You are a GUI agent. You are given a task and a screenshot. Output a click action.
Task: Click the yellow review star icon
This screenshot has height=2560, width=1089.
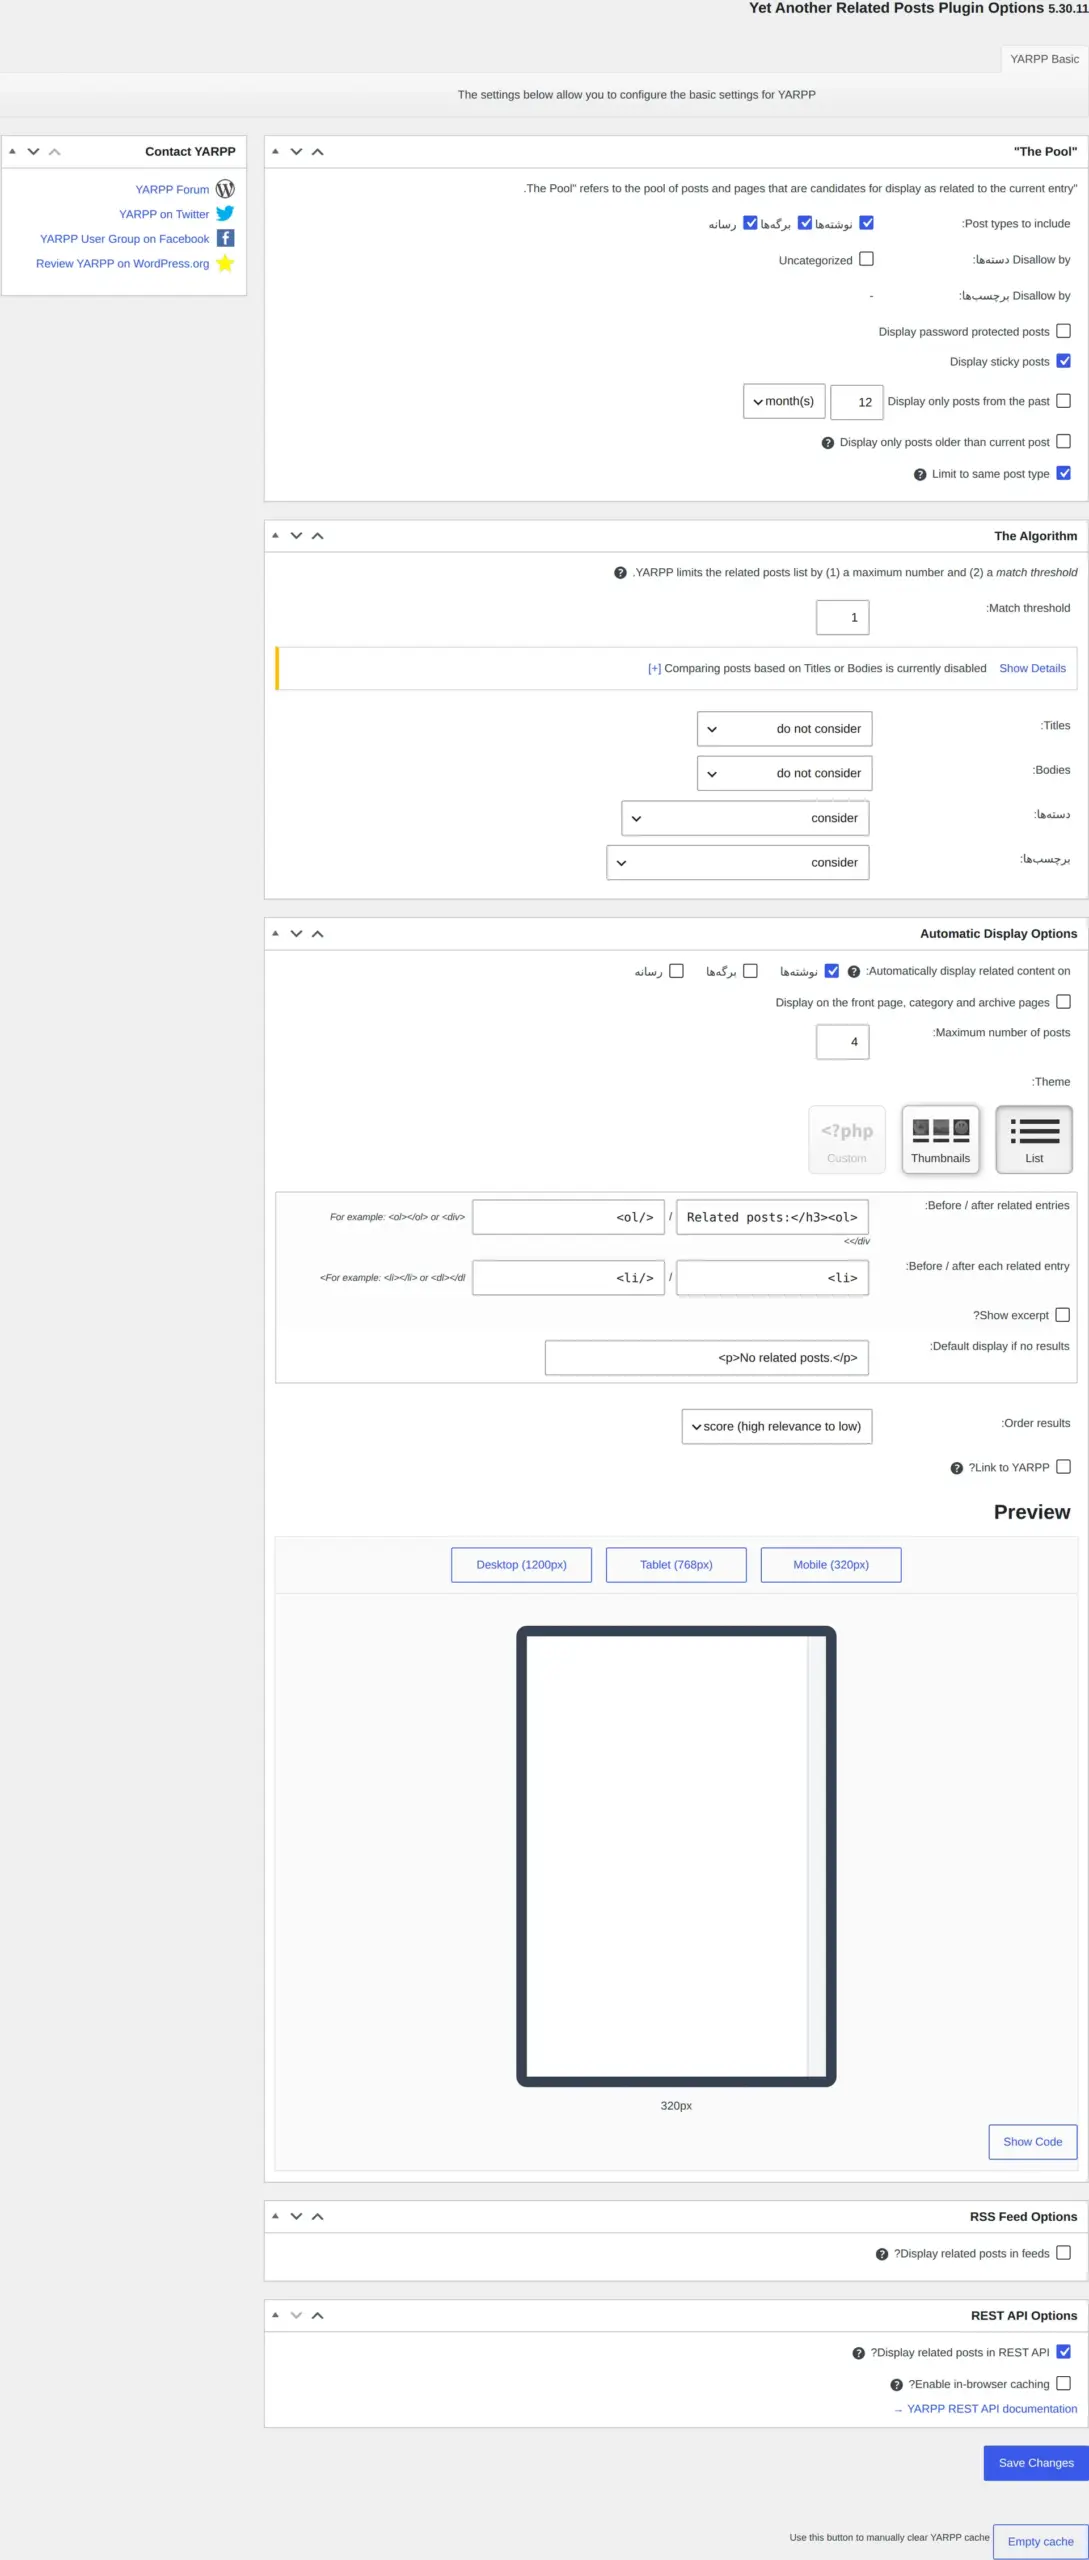tap(225, 263)
